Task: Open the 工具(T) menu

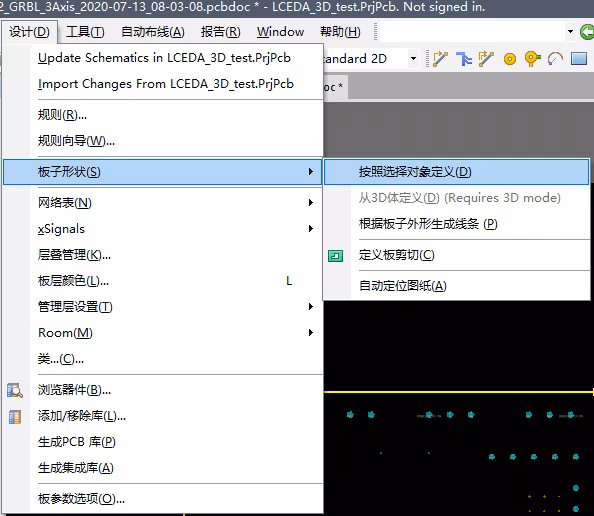Action: (x=85, y=32)
